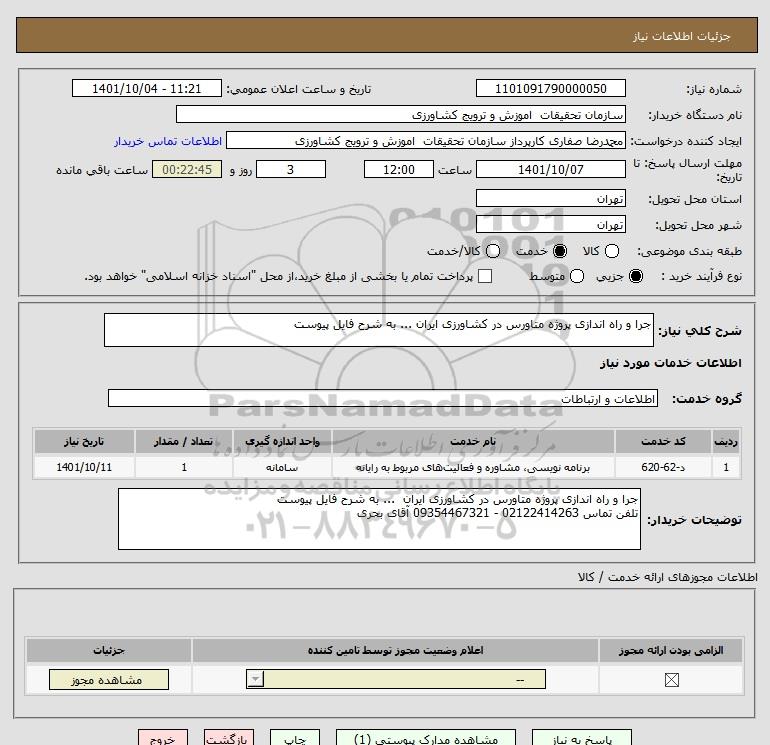
Task: Click the deadline date field 1401/10/07
Action: [550, 169]
